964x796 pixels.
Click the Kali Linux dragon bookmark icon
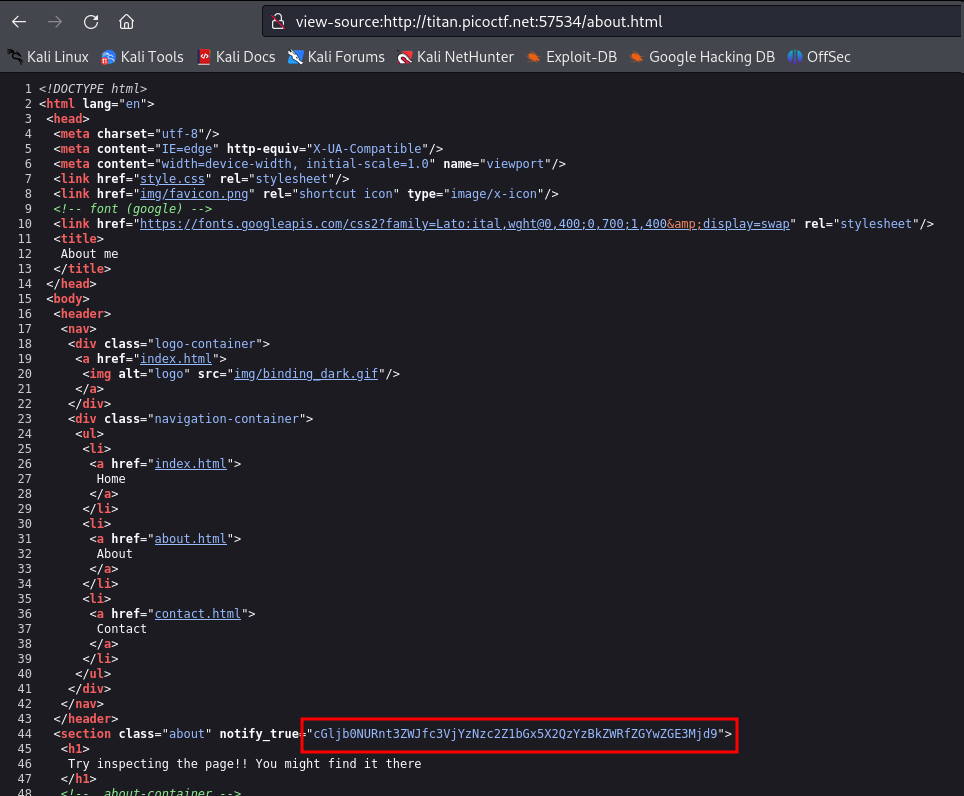pos(15,57)
